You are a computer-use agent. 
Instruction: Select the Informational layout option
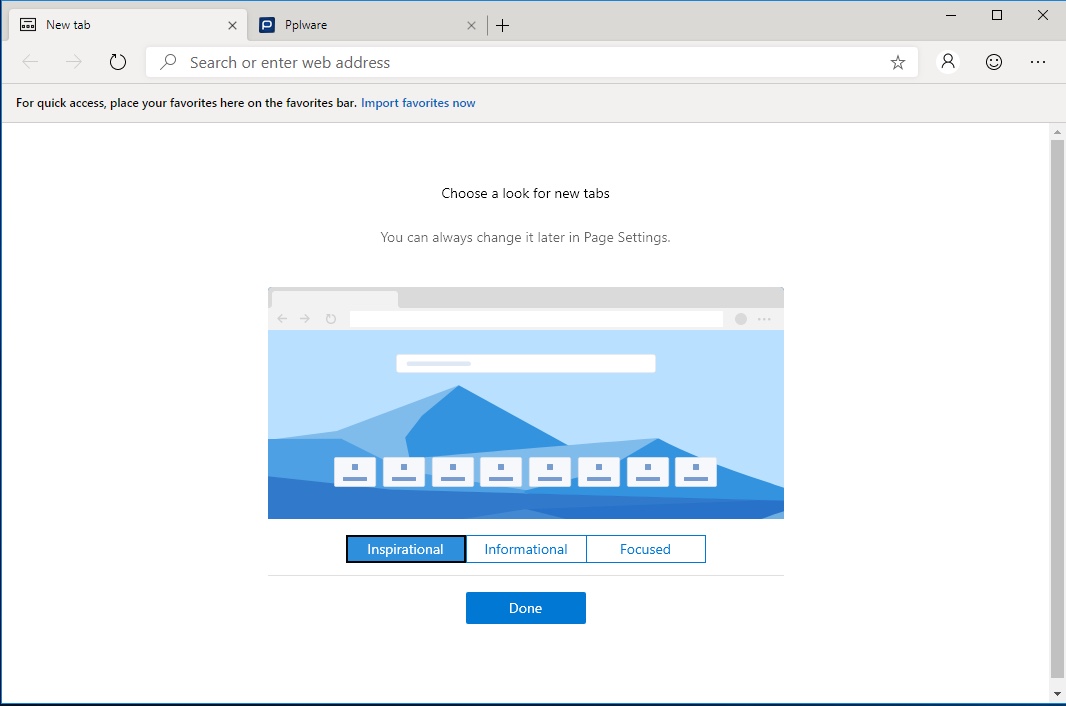tap(525, 549)
